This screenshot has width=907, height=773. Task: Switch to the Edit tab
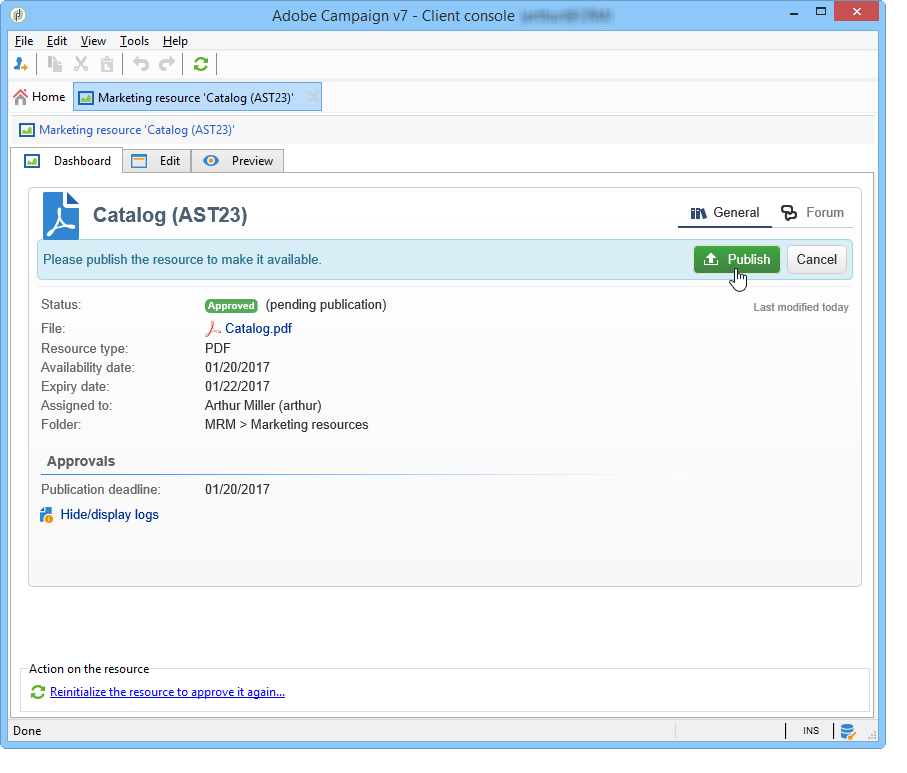tap(157, 161)
